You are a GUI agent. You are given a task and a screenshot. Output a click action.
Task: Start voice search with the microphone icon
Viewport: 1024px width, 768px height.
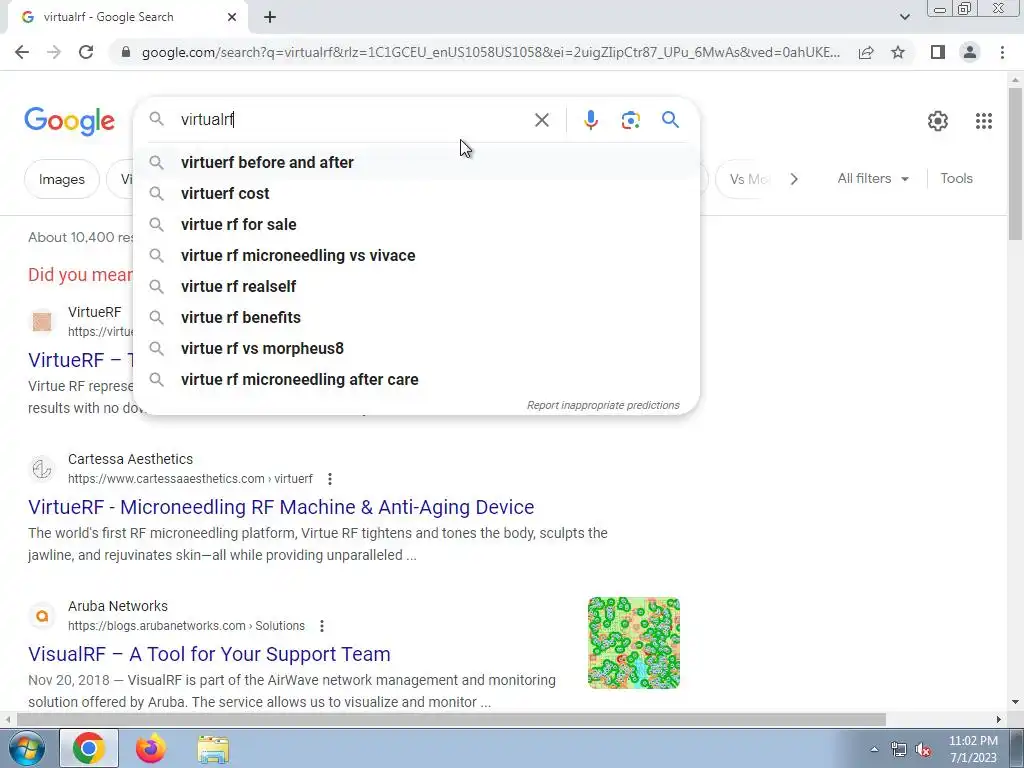click(590, 120)
